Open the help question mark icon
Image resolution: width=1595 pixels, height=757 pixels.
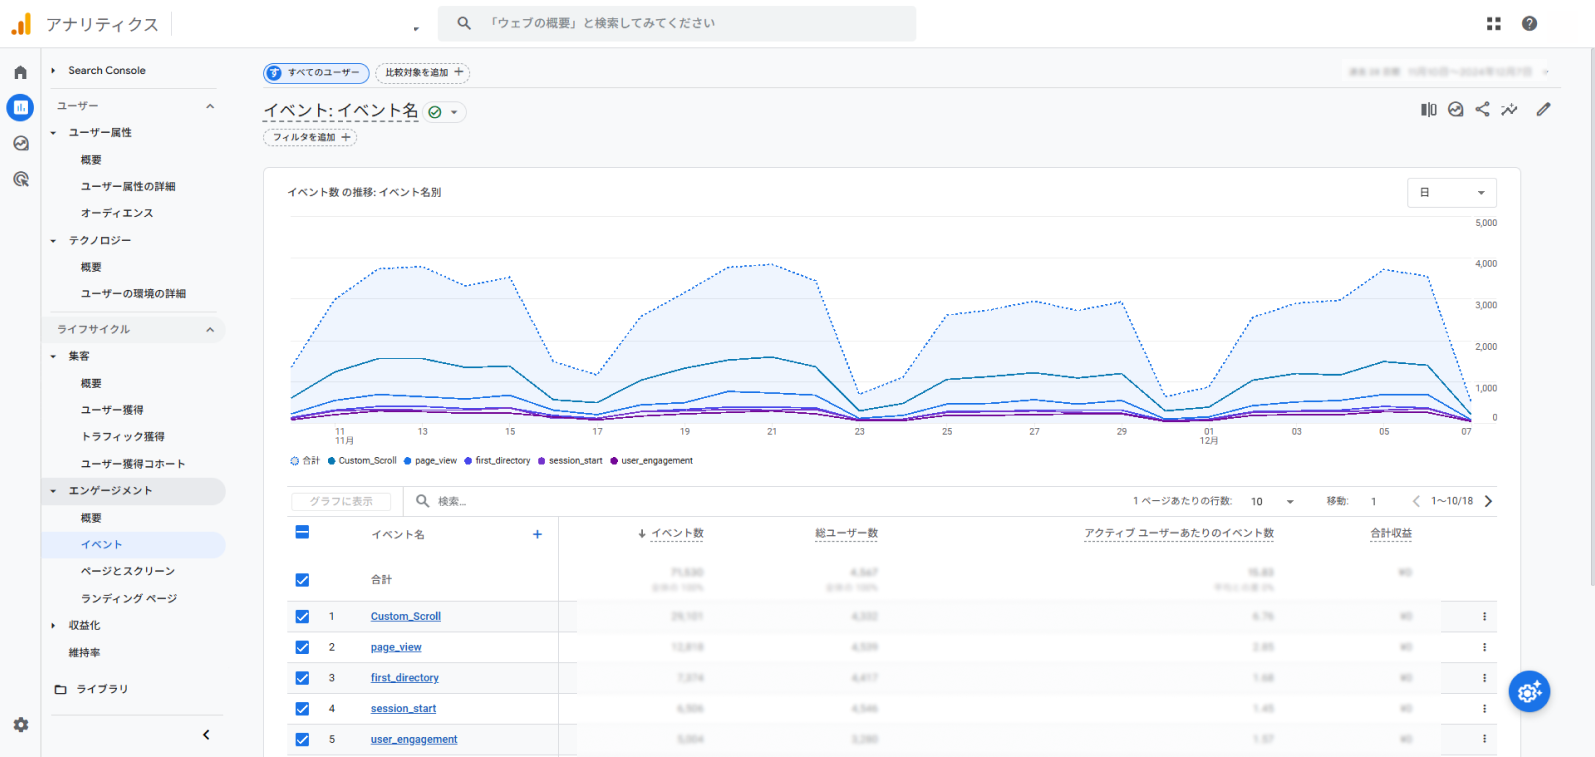tap(1529, 23)
